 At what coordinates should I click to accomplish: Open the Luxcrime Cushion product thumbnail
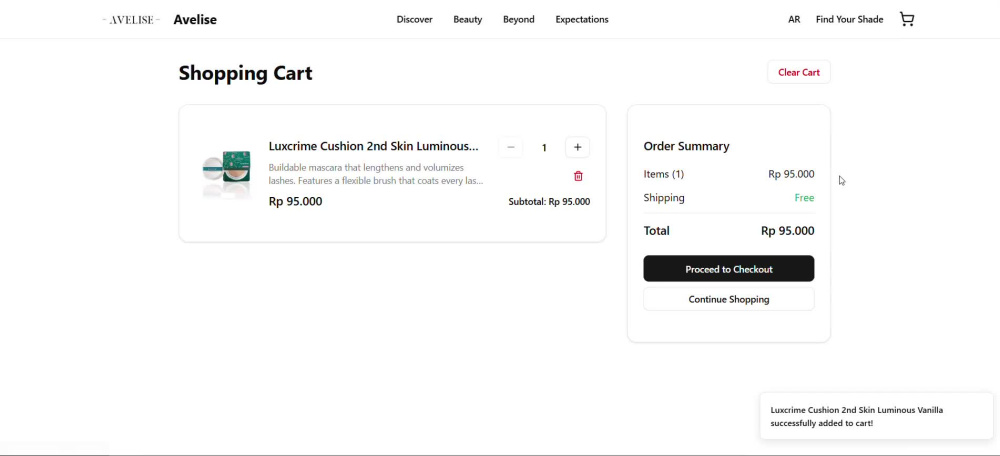(226, 173)
